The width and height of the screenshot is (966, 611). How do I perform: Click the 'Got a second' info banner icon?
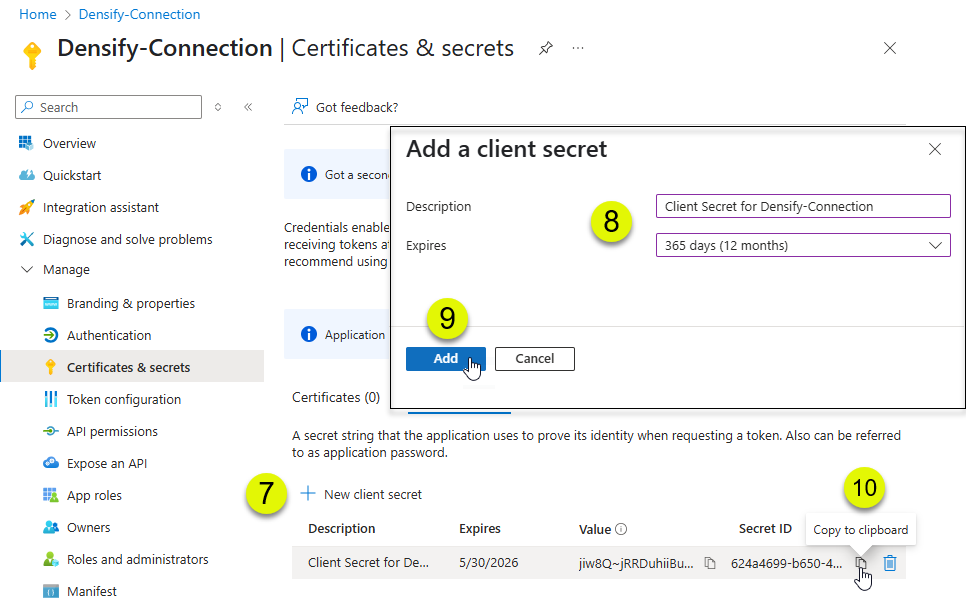[309, 174]
